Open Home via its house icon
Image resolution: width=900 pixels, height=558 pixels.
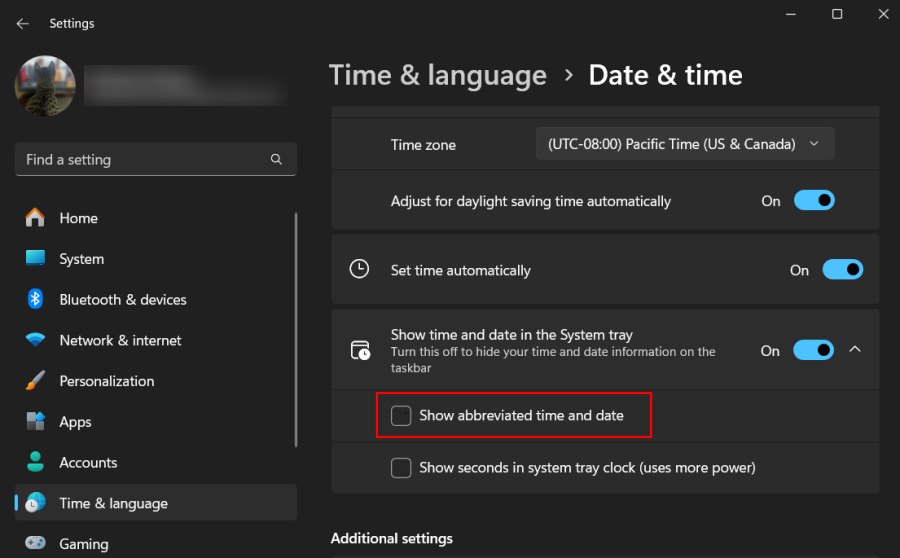(x=36, y=218)
